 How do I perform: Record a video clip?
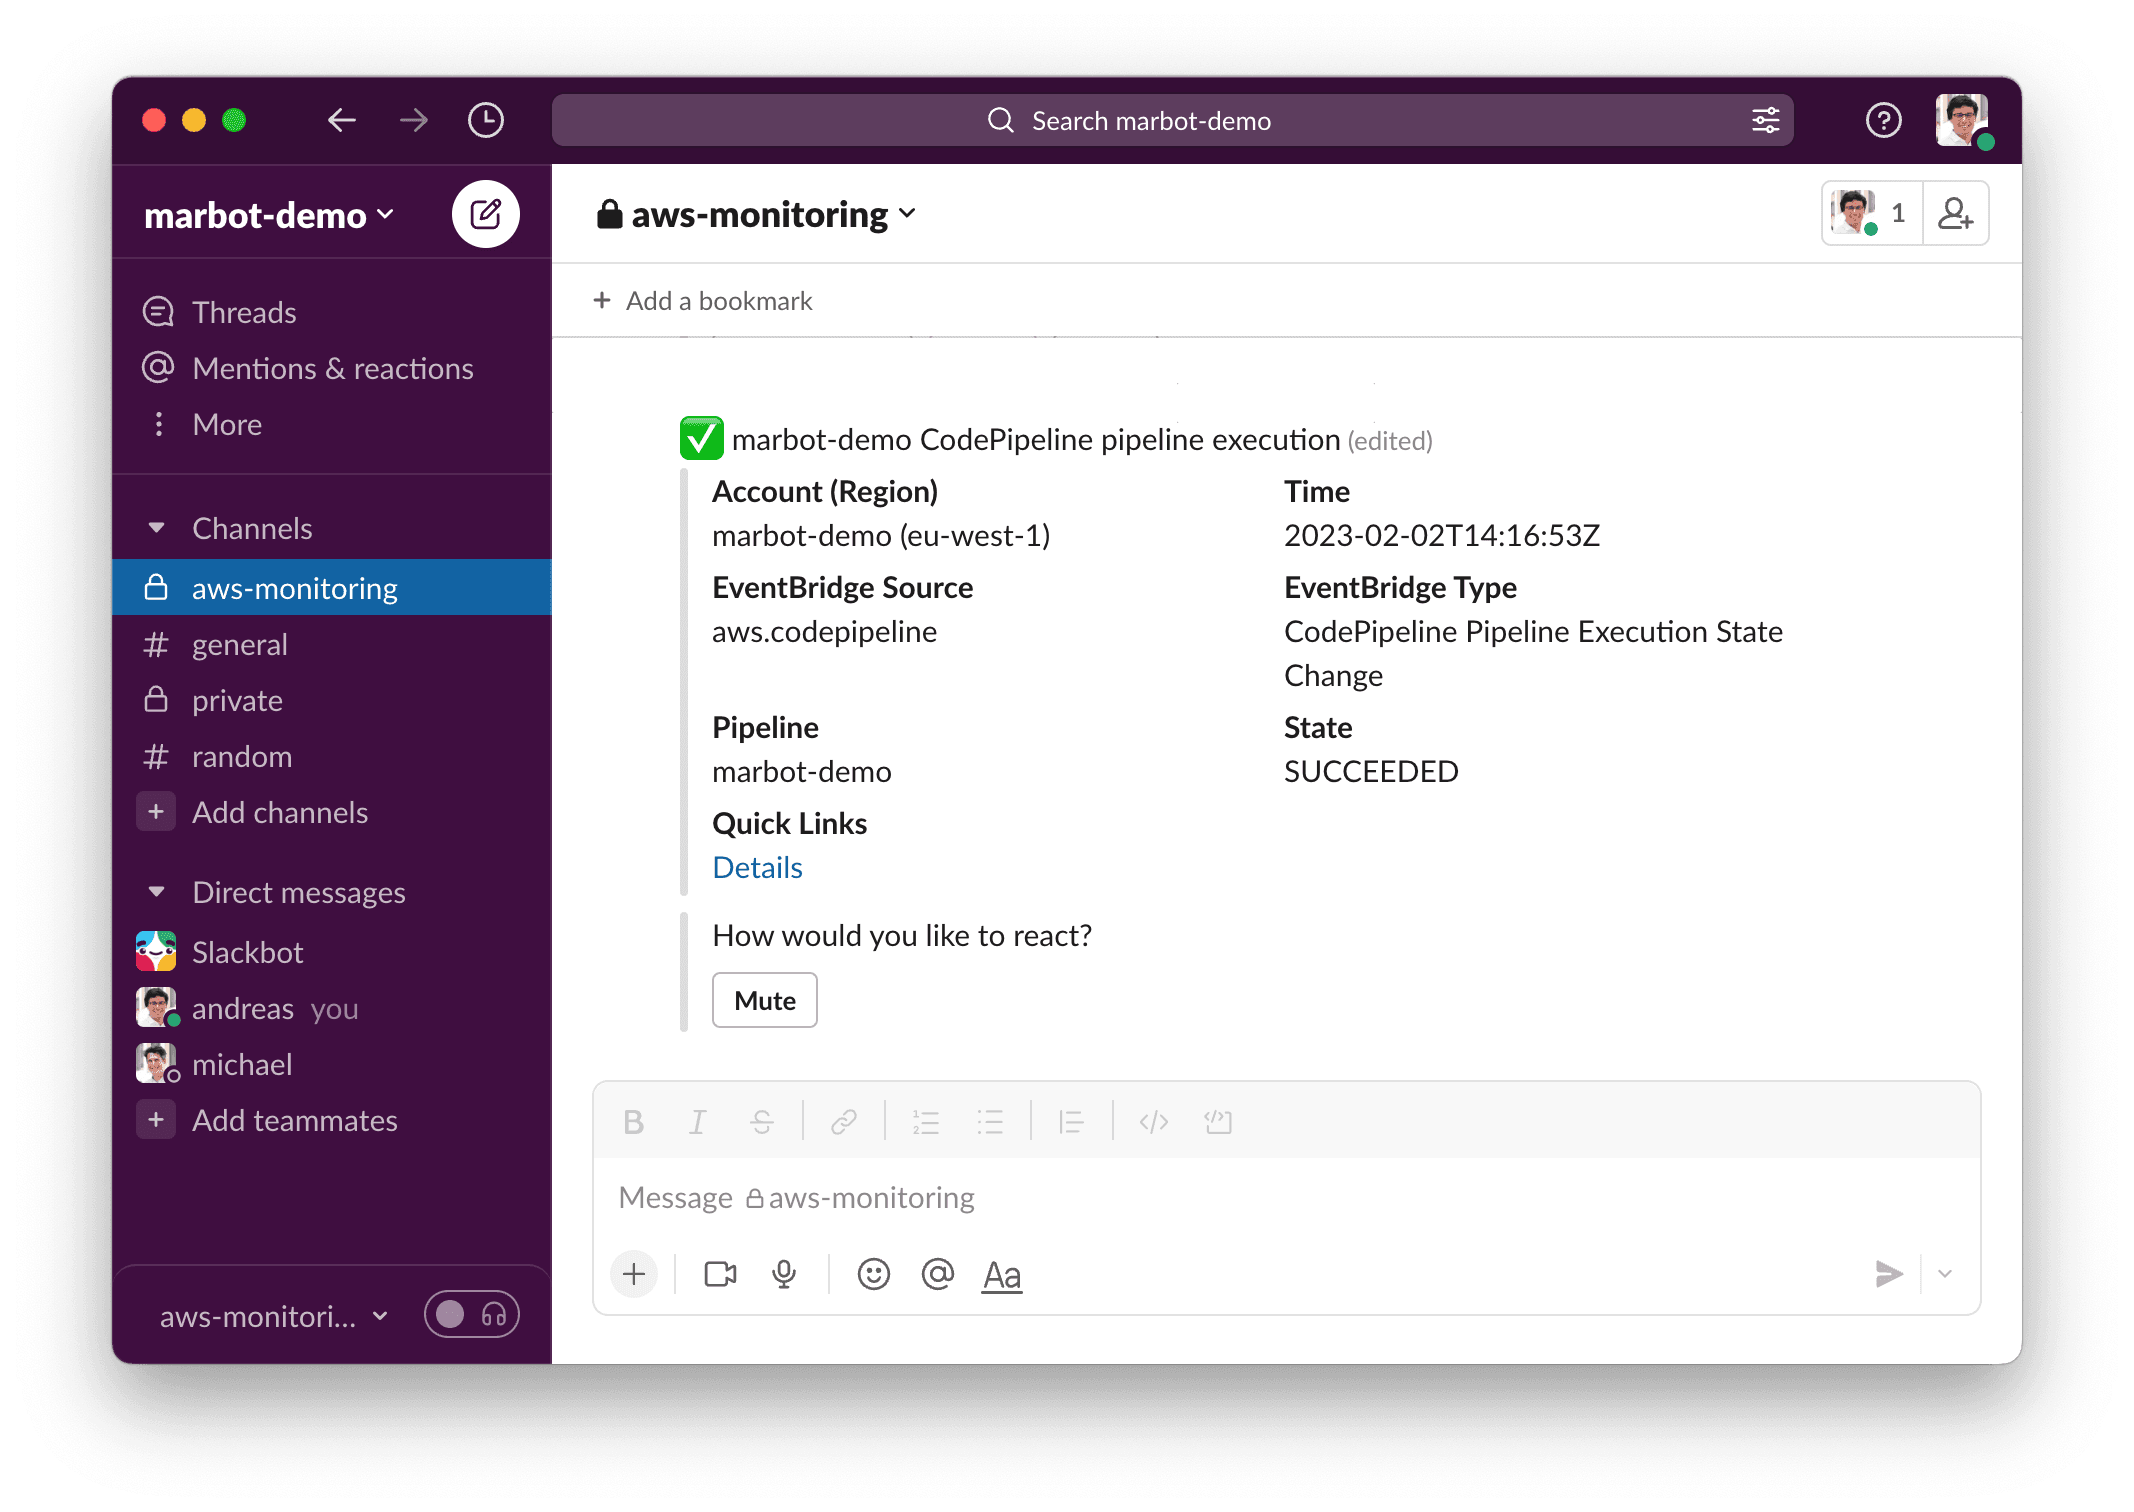720,1274
